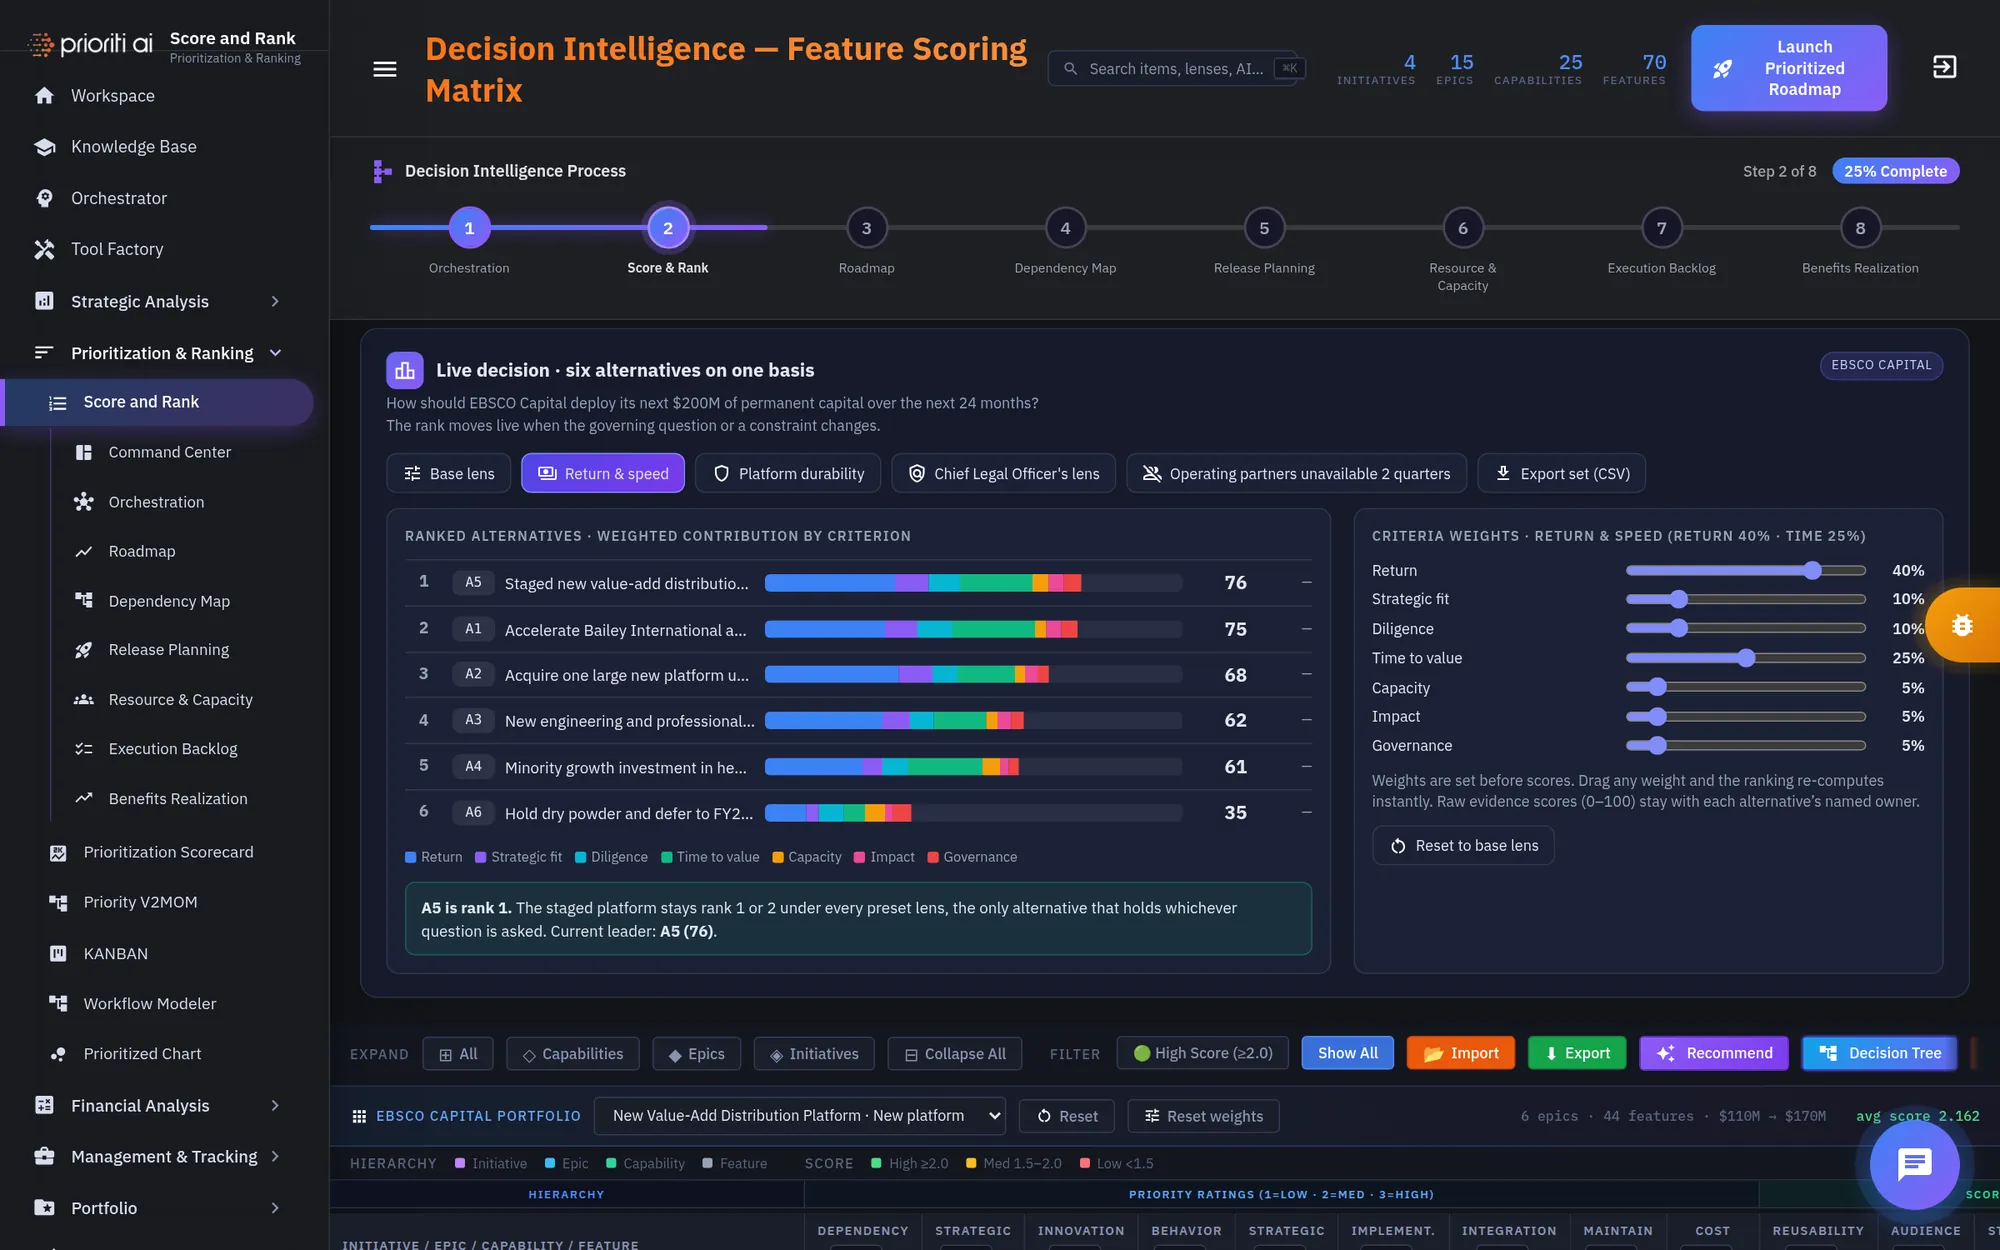The image size is (2000, 1250).
Task: Open the orange bug report widget
Action: click(1963, 625)
